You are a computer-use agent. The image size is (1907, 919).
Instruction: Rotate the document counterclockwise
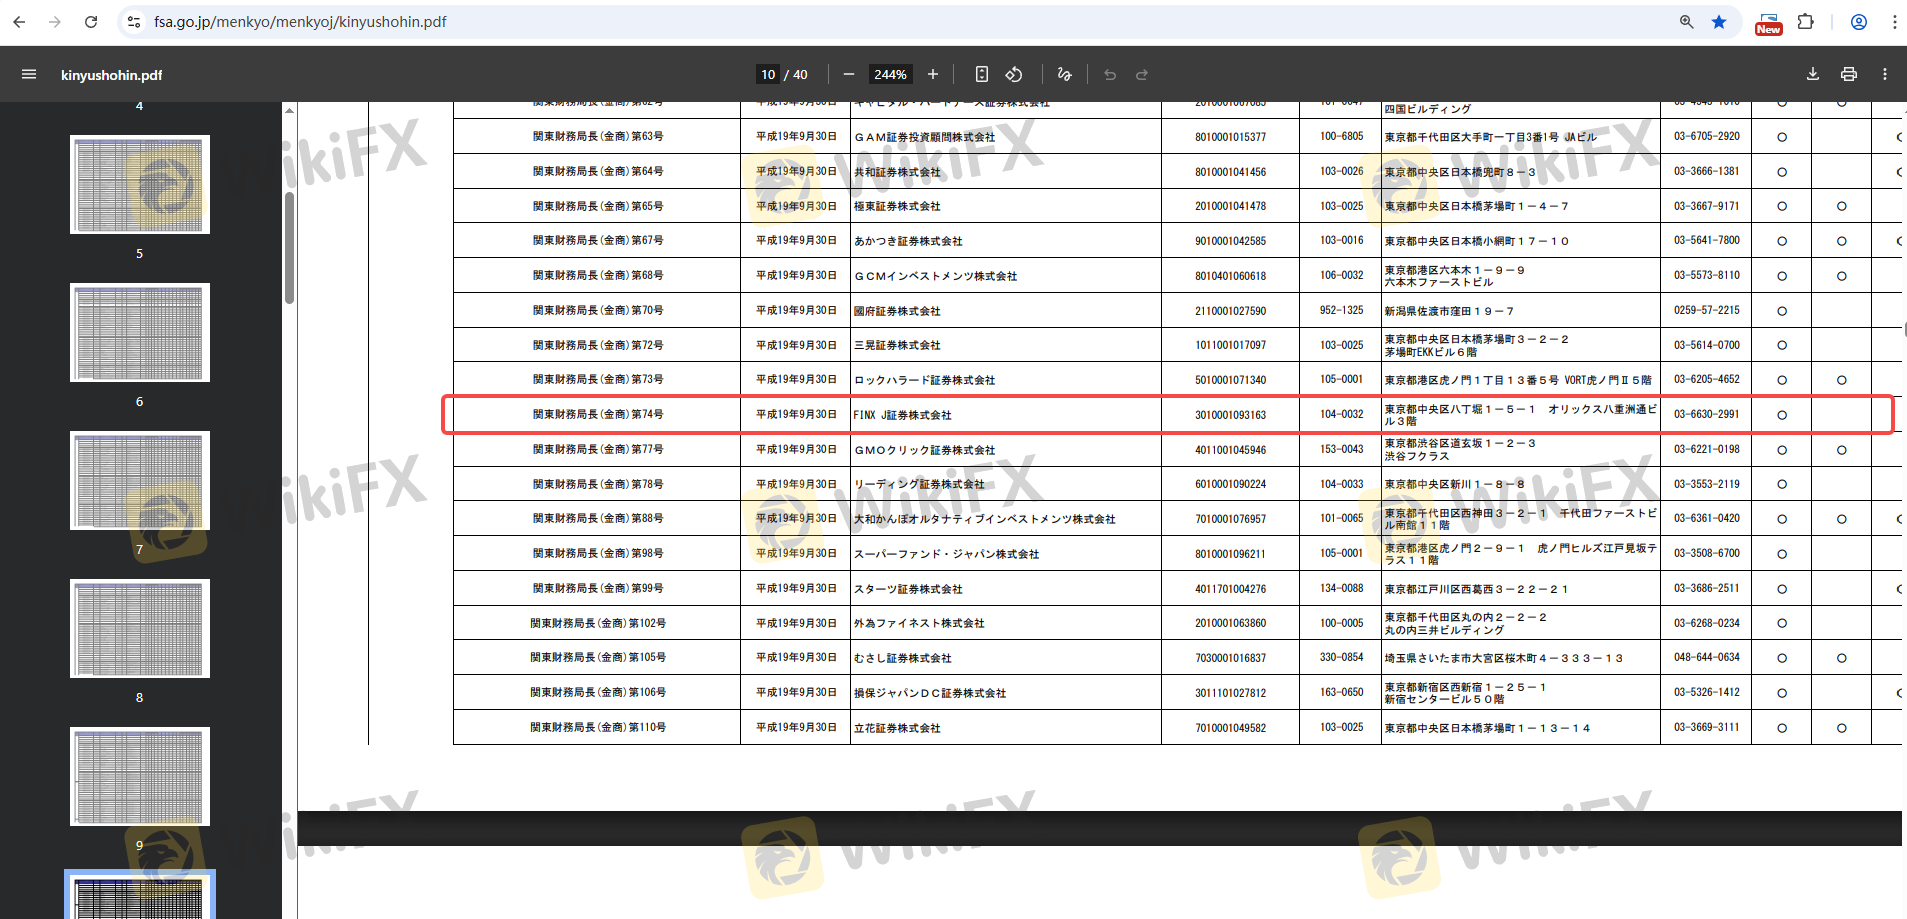(x=1014, y=74)
